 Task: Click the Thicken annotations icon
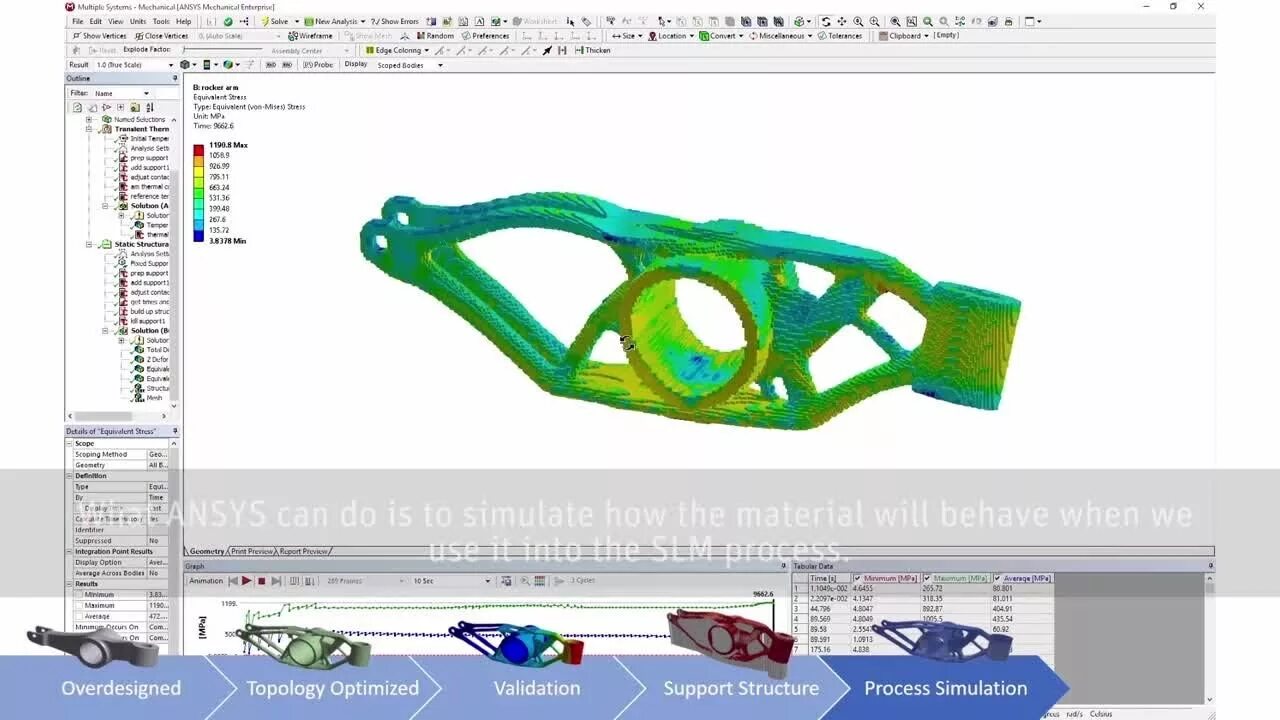click(579, 50)
